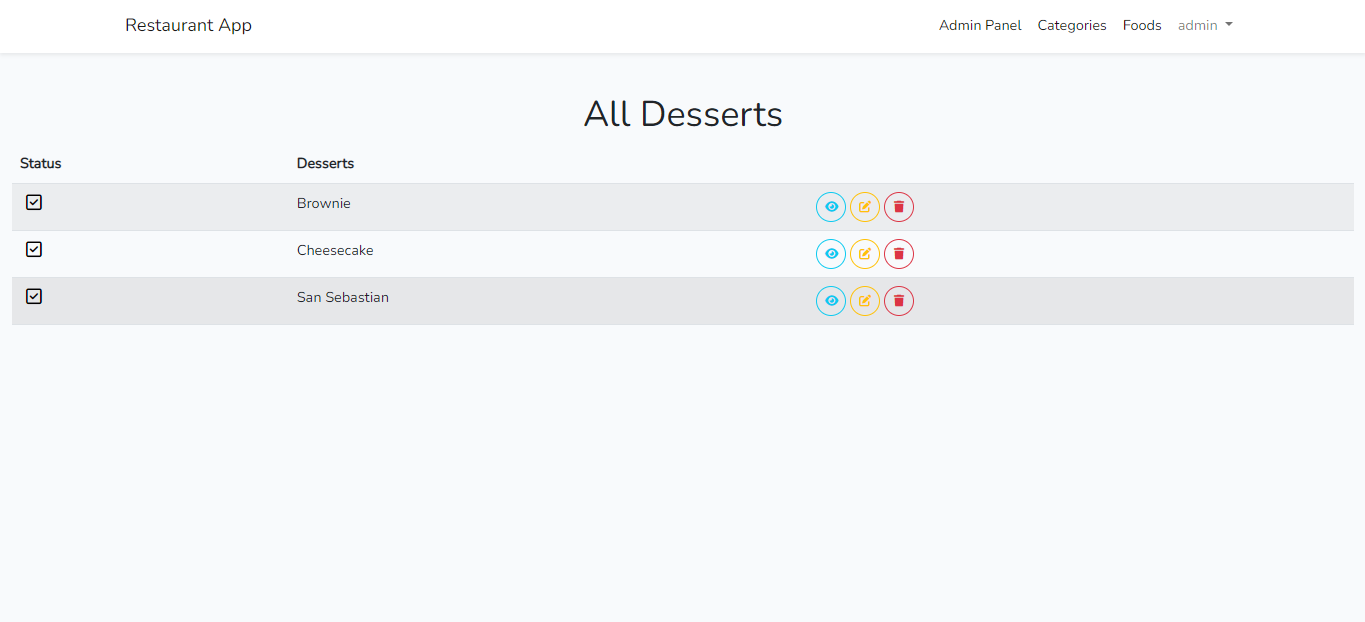Click the delete icon for Brownie

pyautogui.click(x=899, y=207)
